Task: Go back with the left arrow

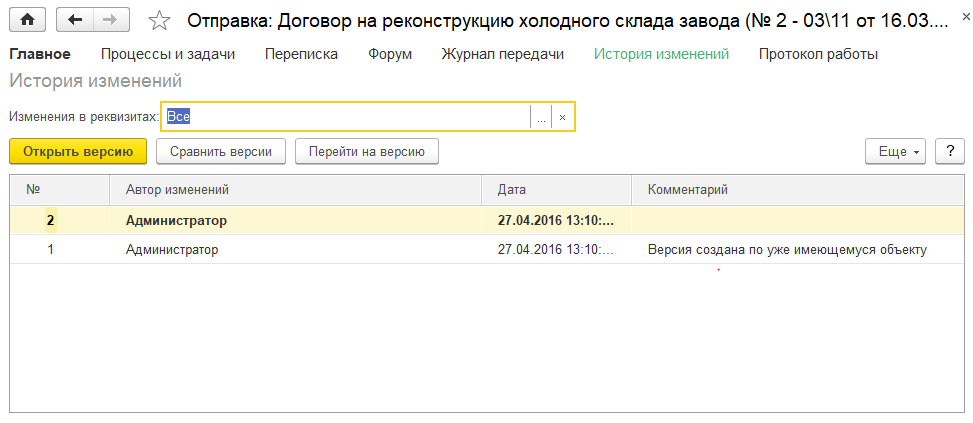Action: point(75,20)
